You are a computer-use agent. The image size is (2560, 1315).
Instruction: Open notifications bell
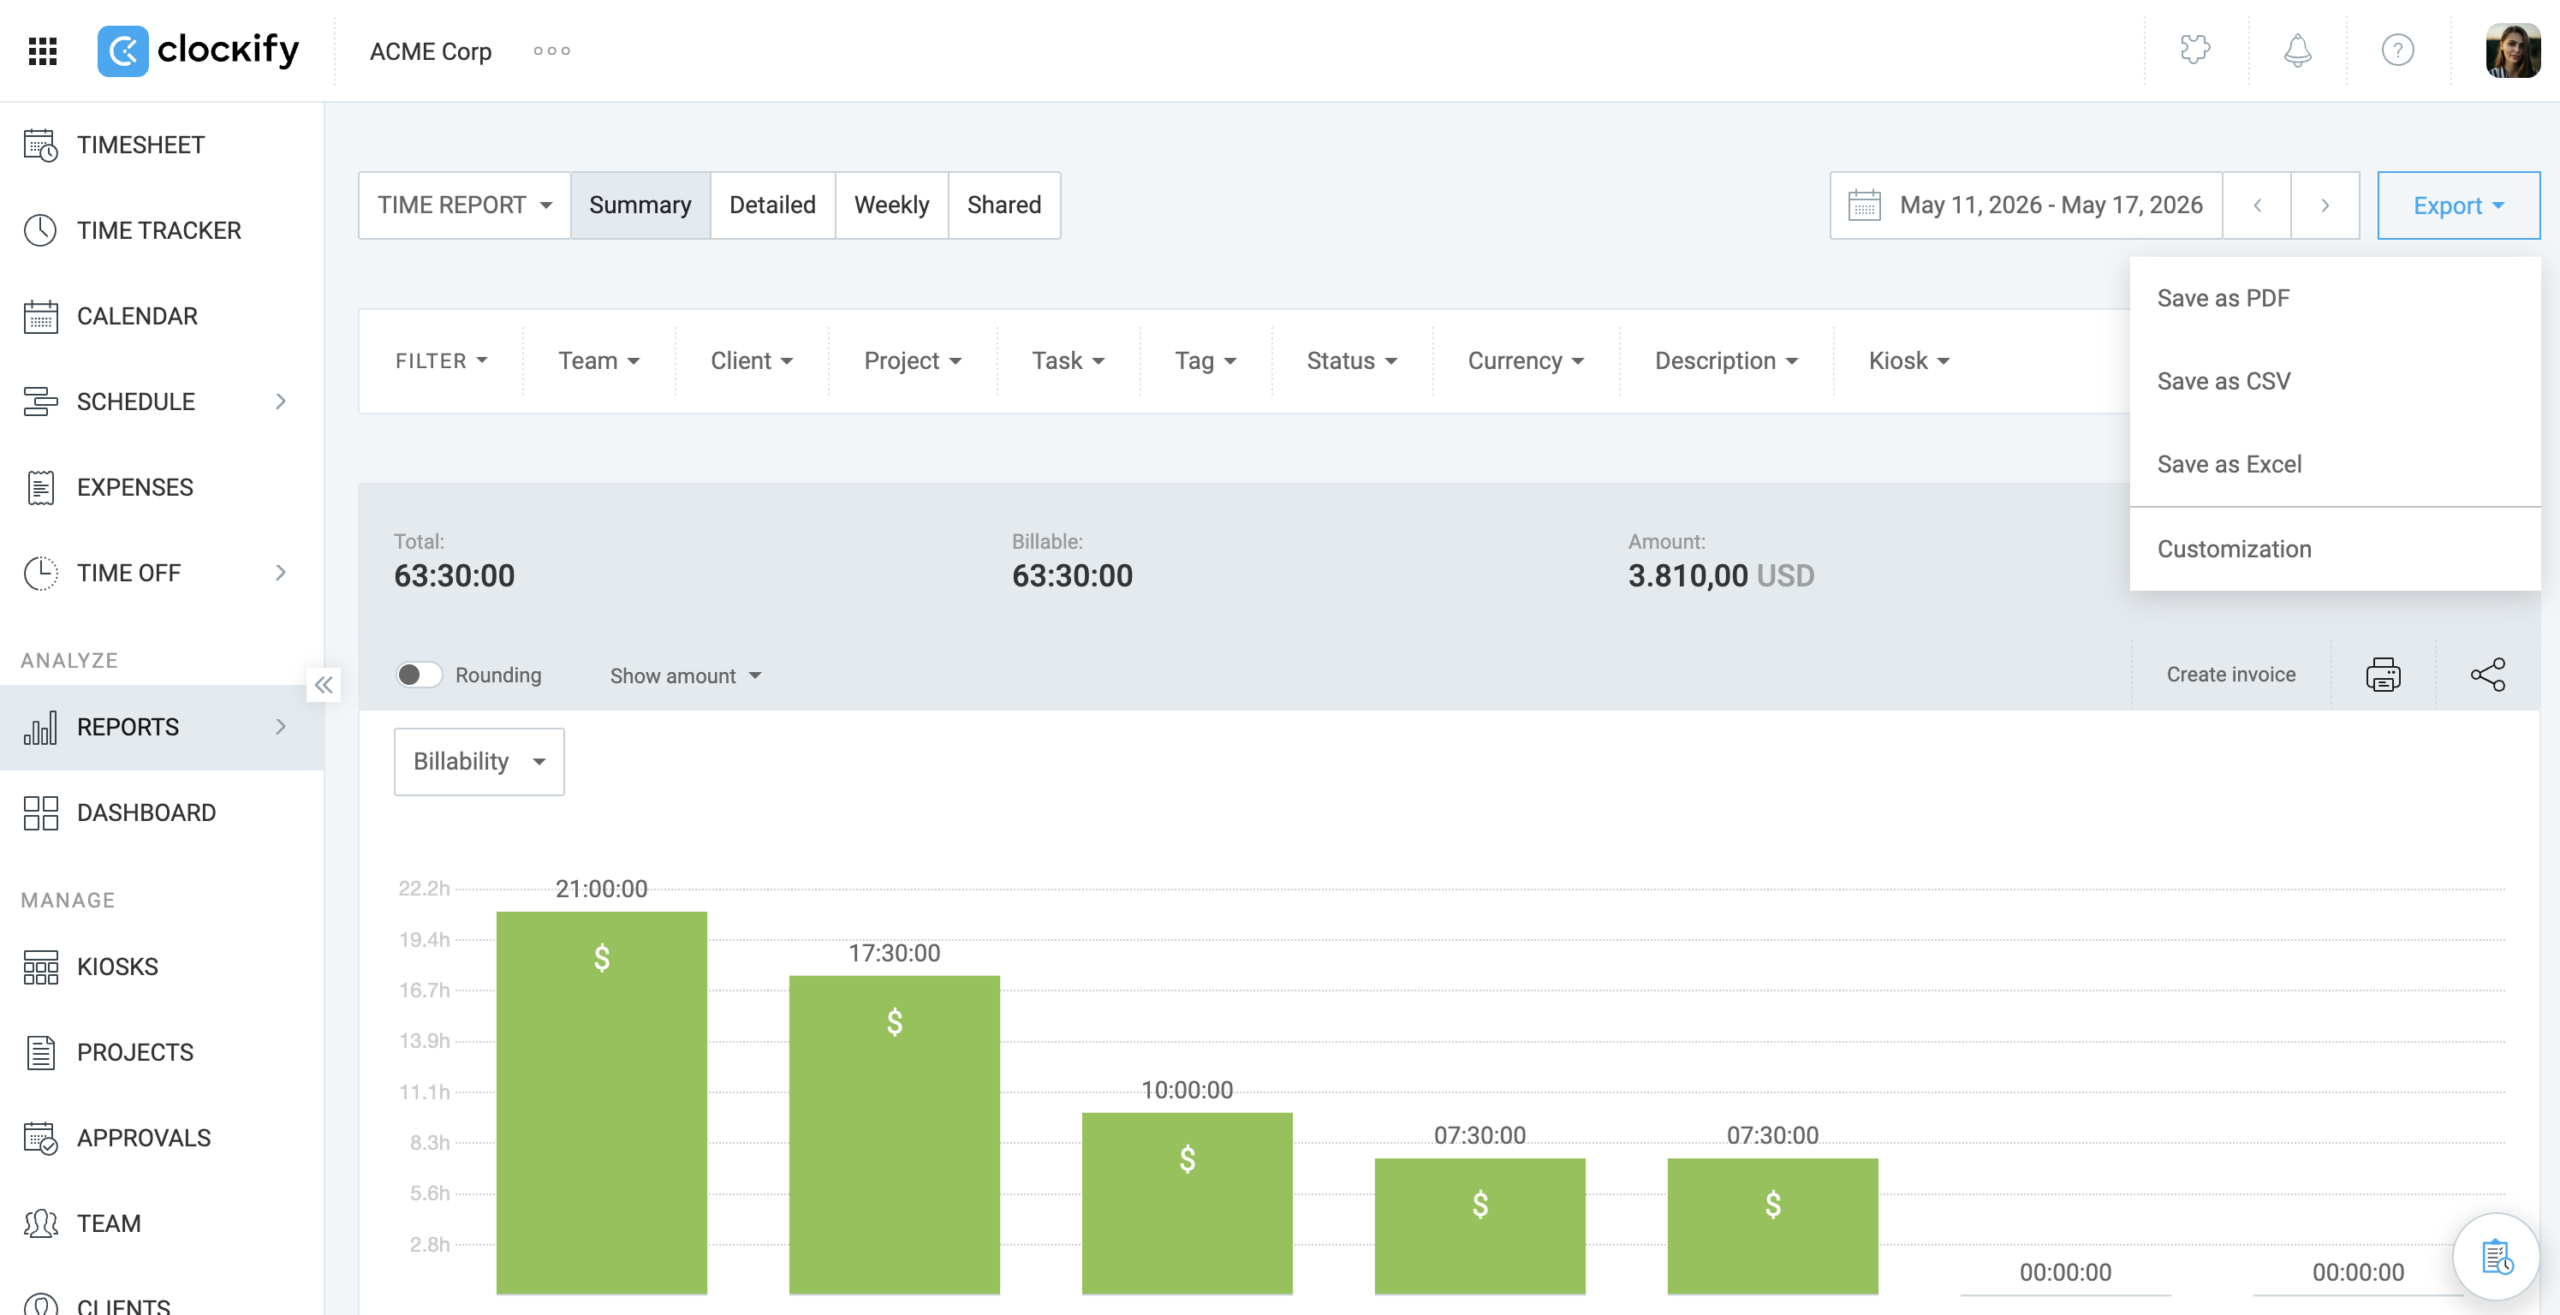point(2298,50)
